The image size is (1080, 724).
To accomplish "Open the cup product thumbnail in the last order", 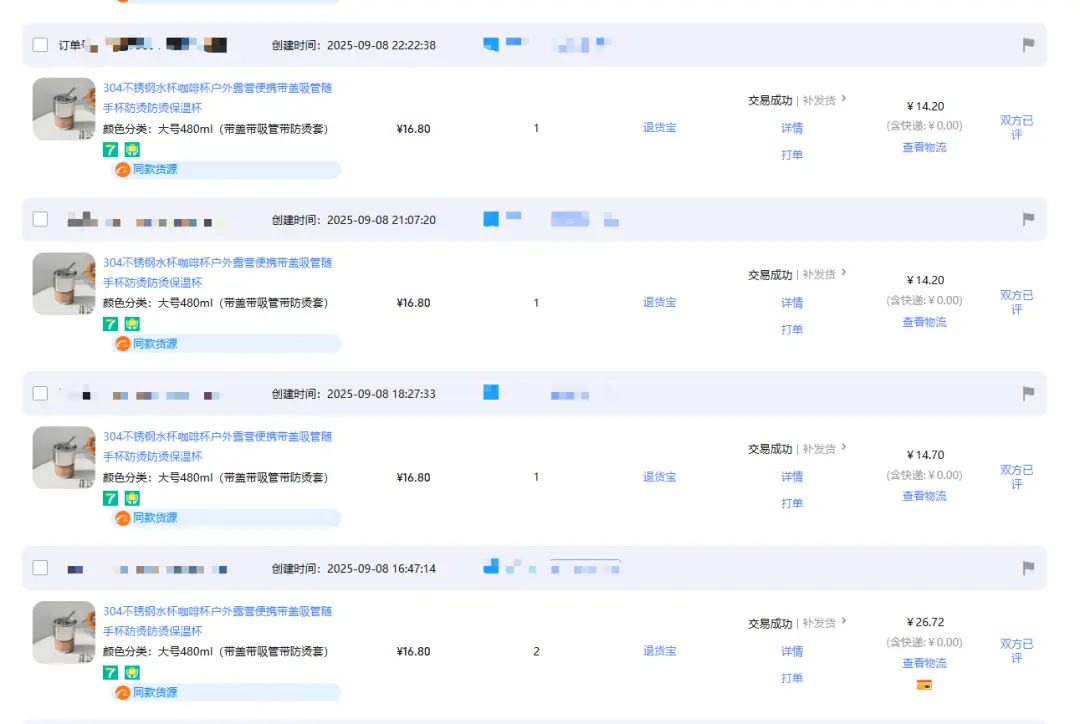I will pos(64,633).
